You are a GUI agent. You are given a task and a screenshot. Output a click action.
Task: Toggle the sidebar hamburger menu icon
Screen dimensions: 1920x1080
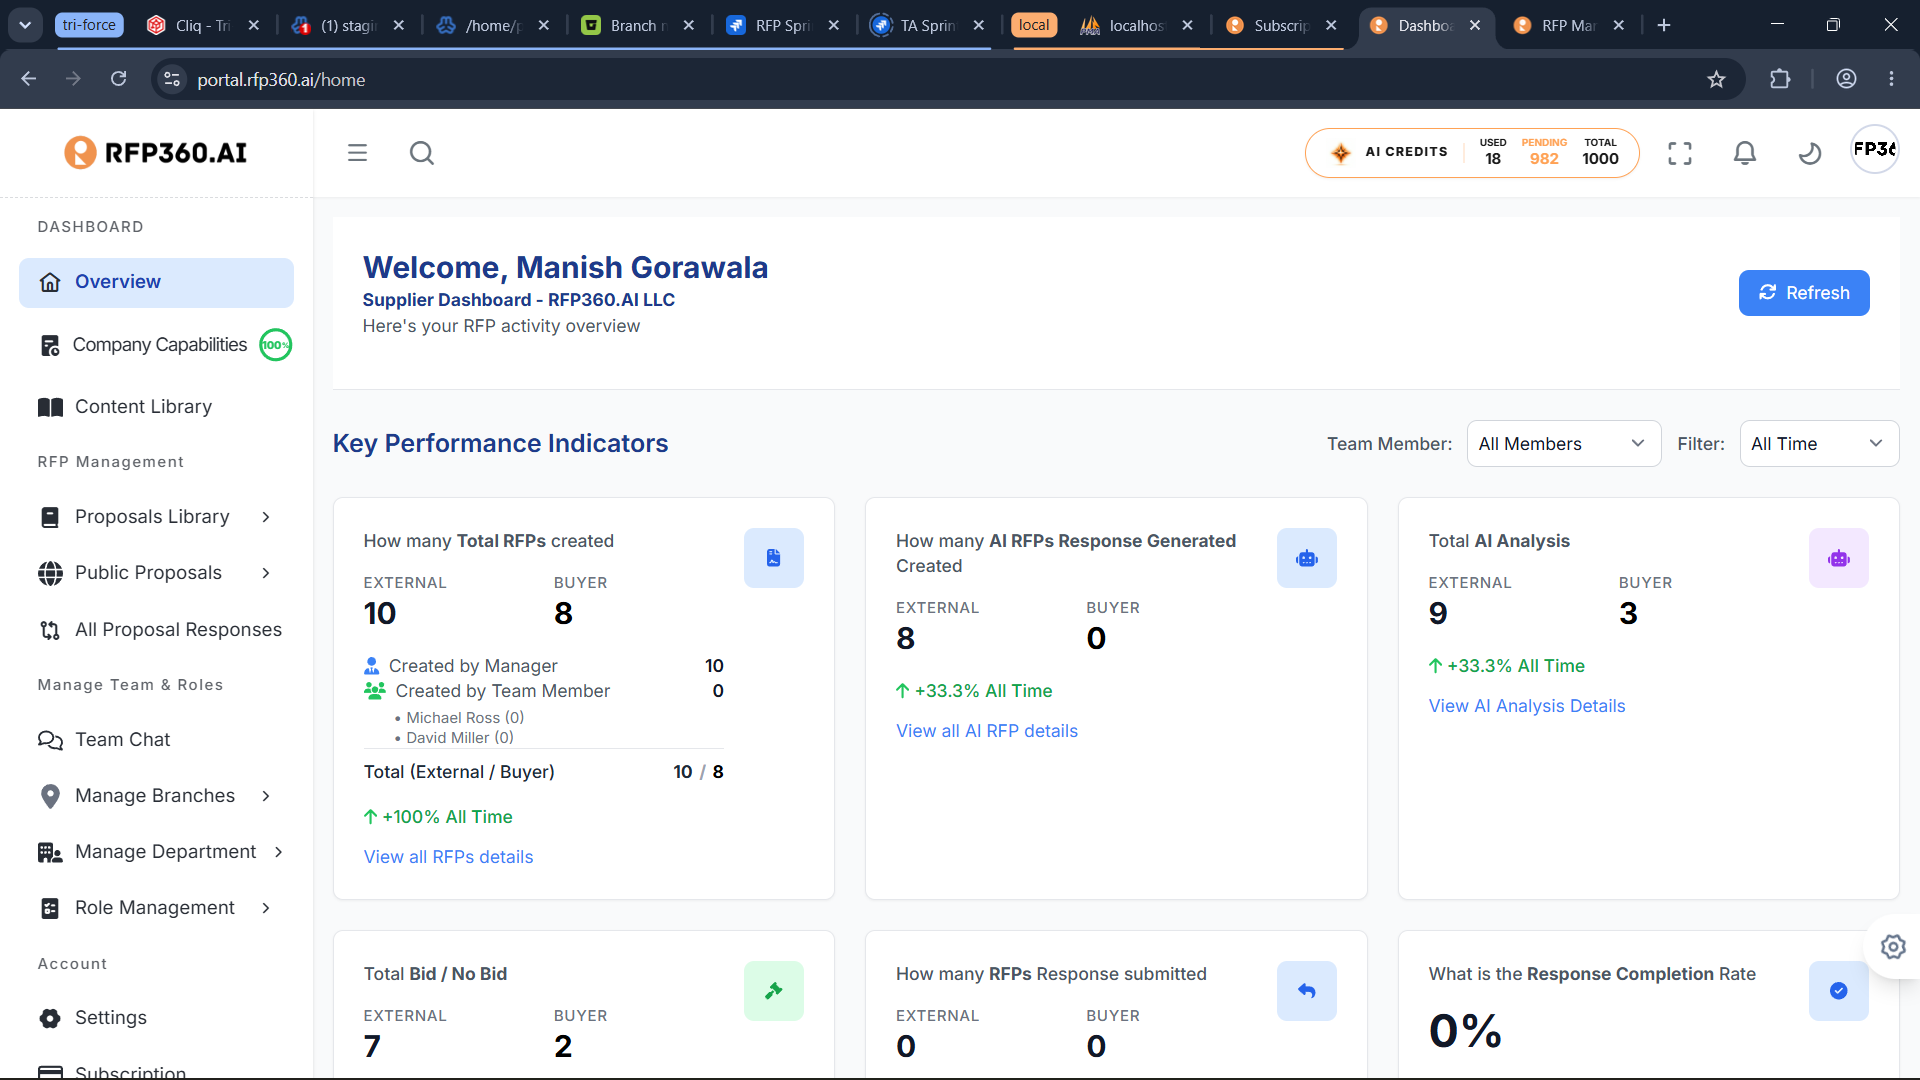357,153
